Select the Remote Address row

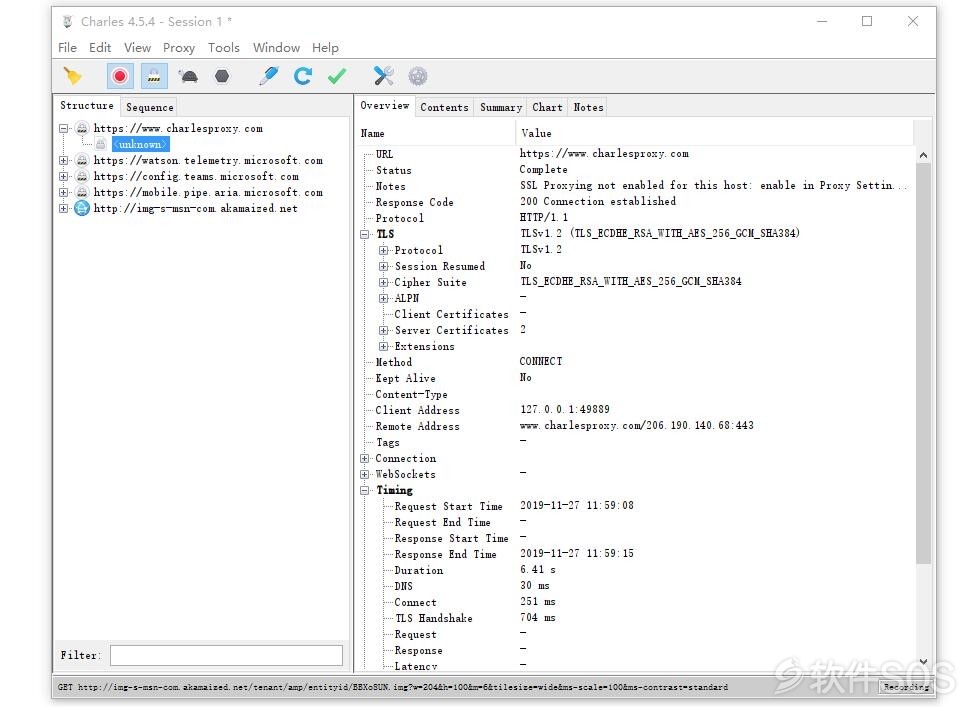click(635, 426)
